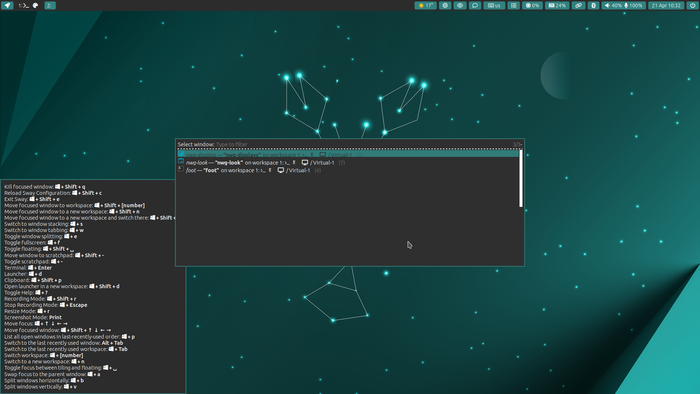700x394 pixels.
Task: Select the foot window entry
Action: point(348,170)
